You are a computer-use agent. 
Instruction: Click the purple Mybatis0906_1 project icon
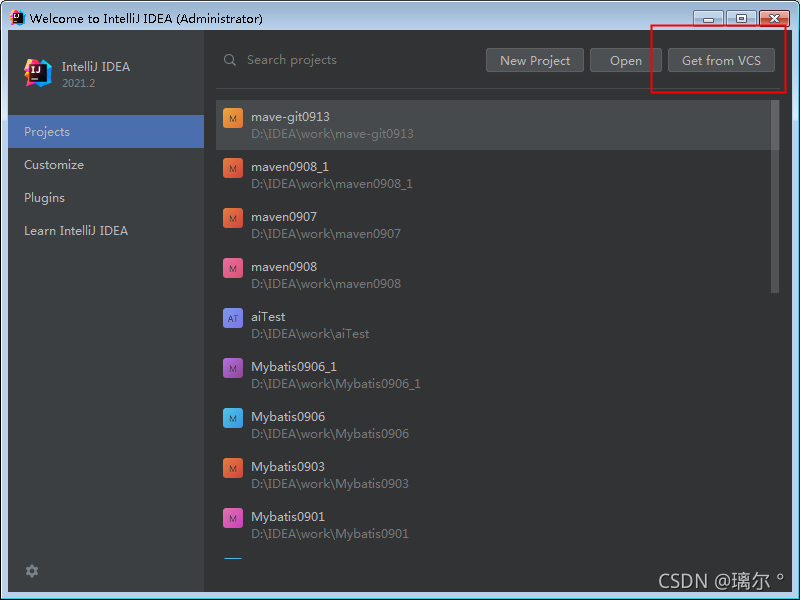click(233, 368)
